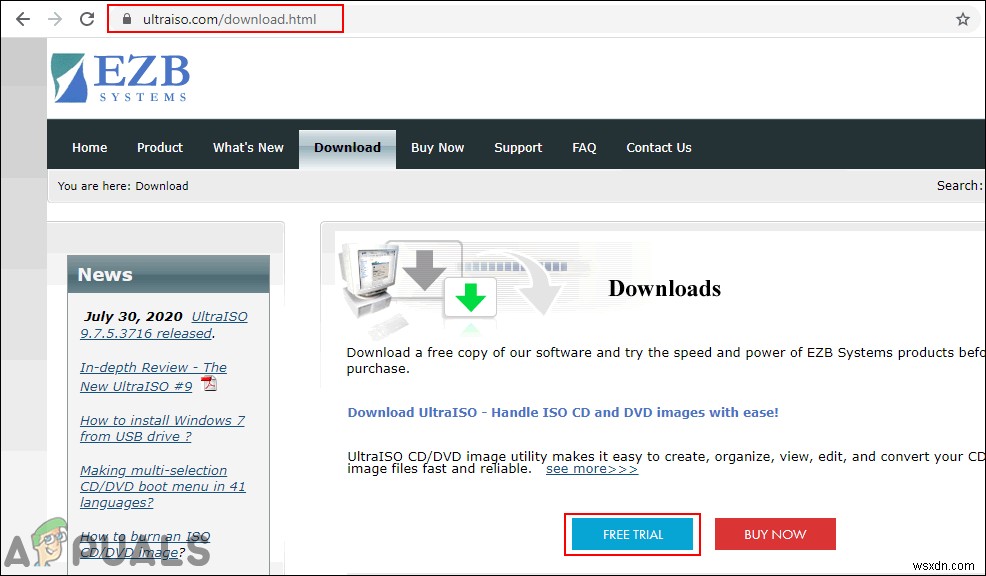
Task: Open Making multi-selection CD/DVD boot menu link
Action: click(x=163, y=486)
